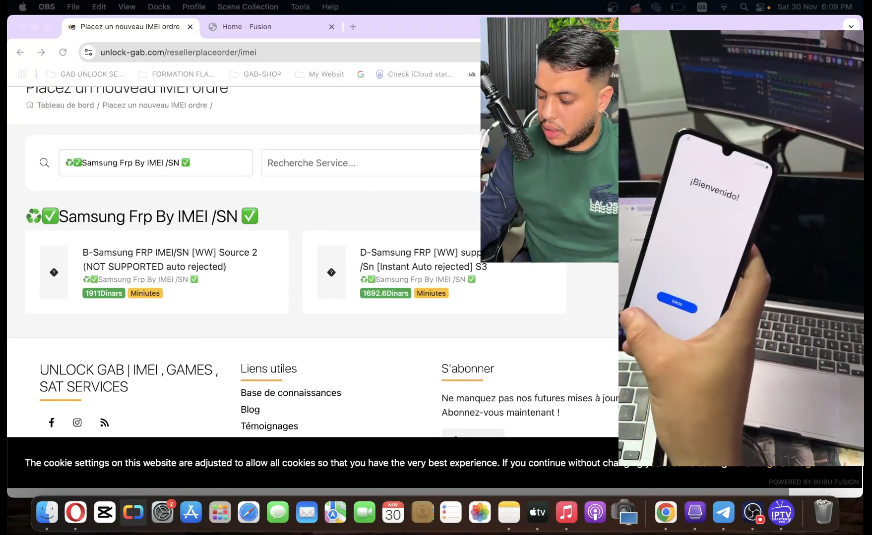Open CapCut from the dock

coord(105,512)
